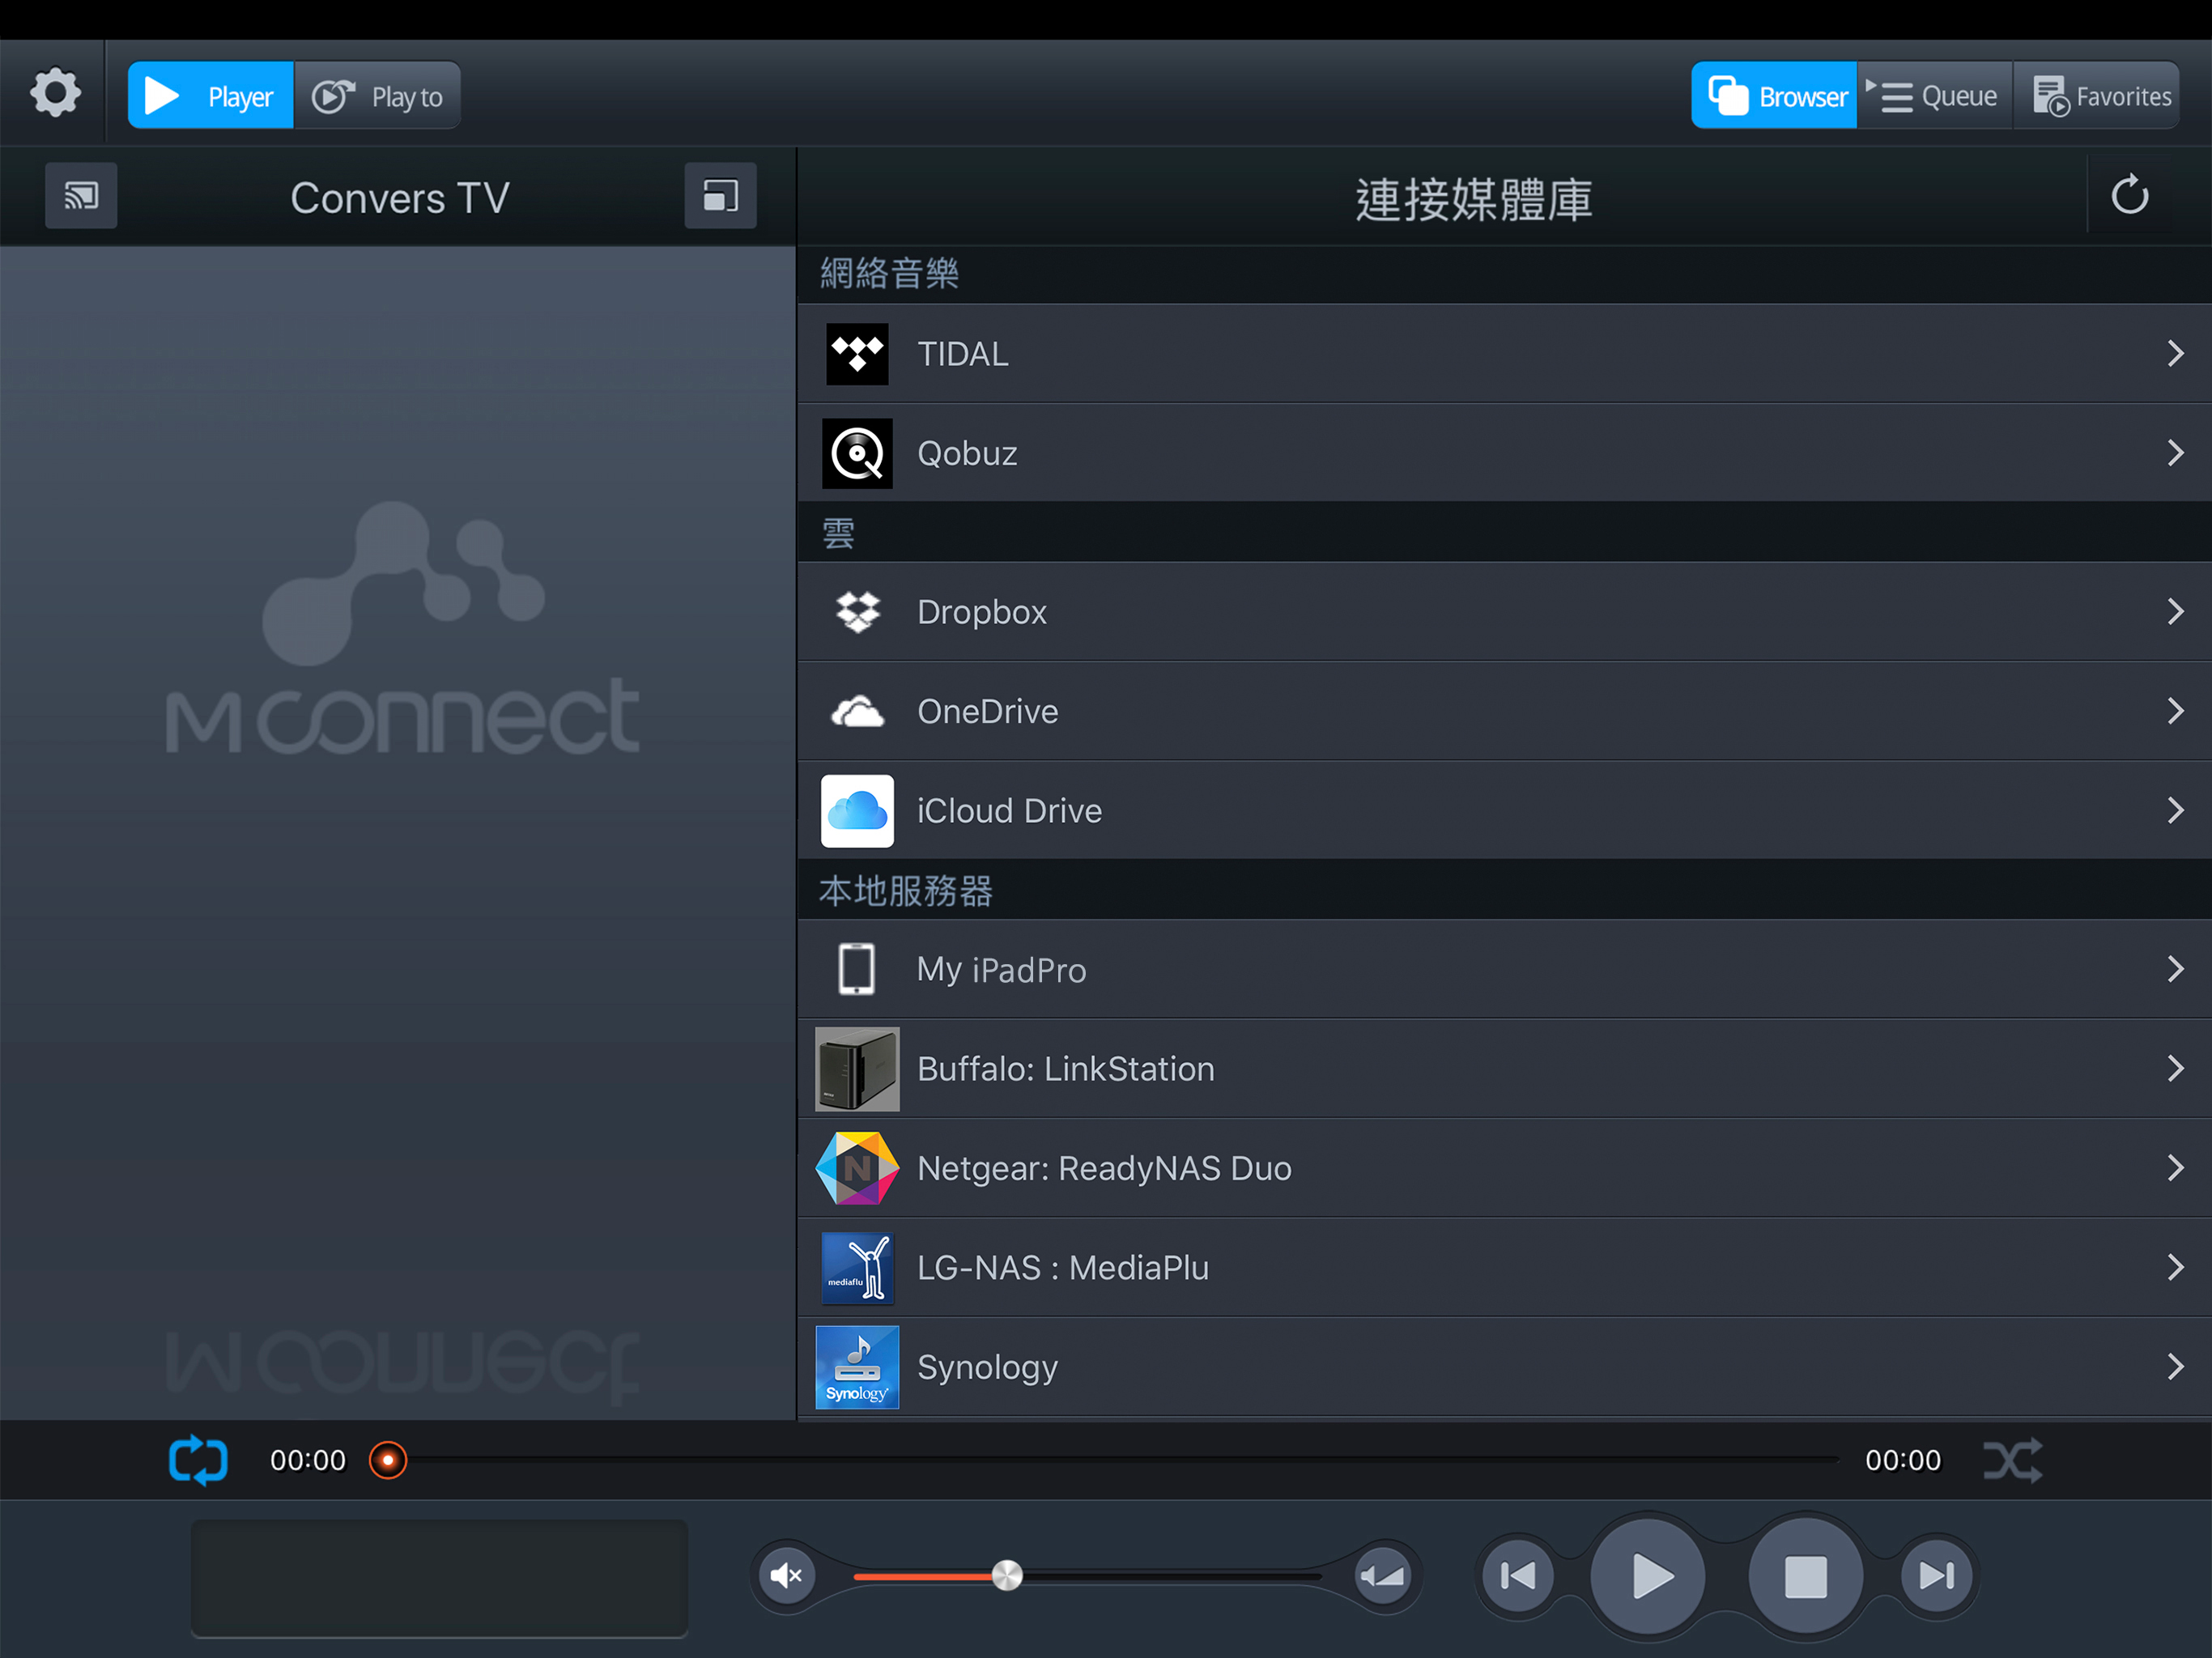Open Buffalo: LinkStation server
2212x1658 pixels.
[x=1065, y=1069]
